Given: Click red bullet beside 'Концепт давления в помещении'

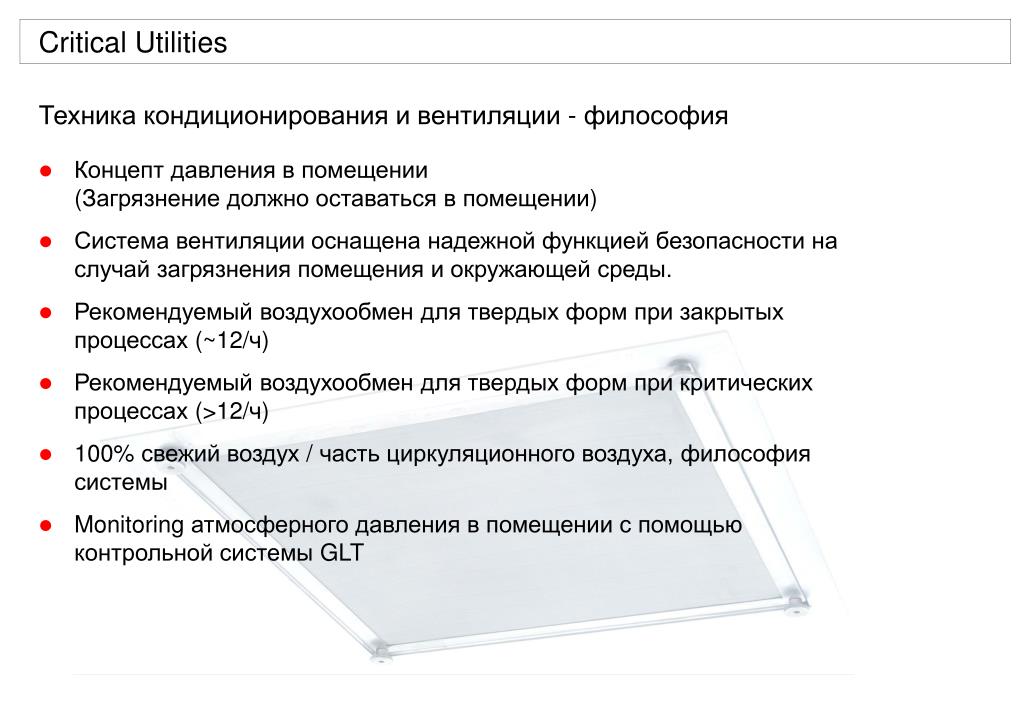Looking at the screenshot, I should [46, 171].
